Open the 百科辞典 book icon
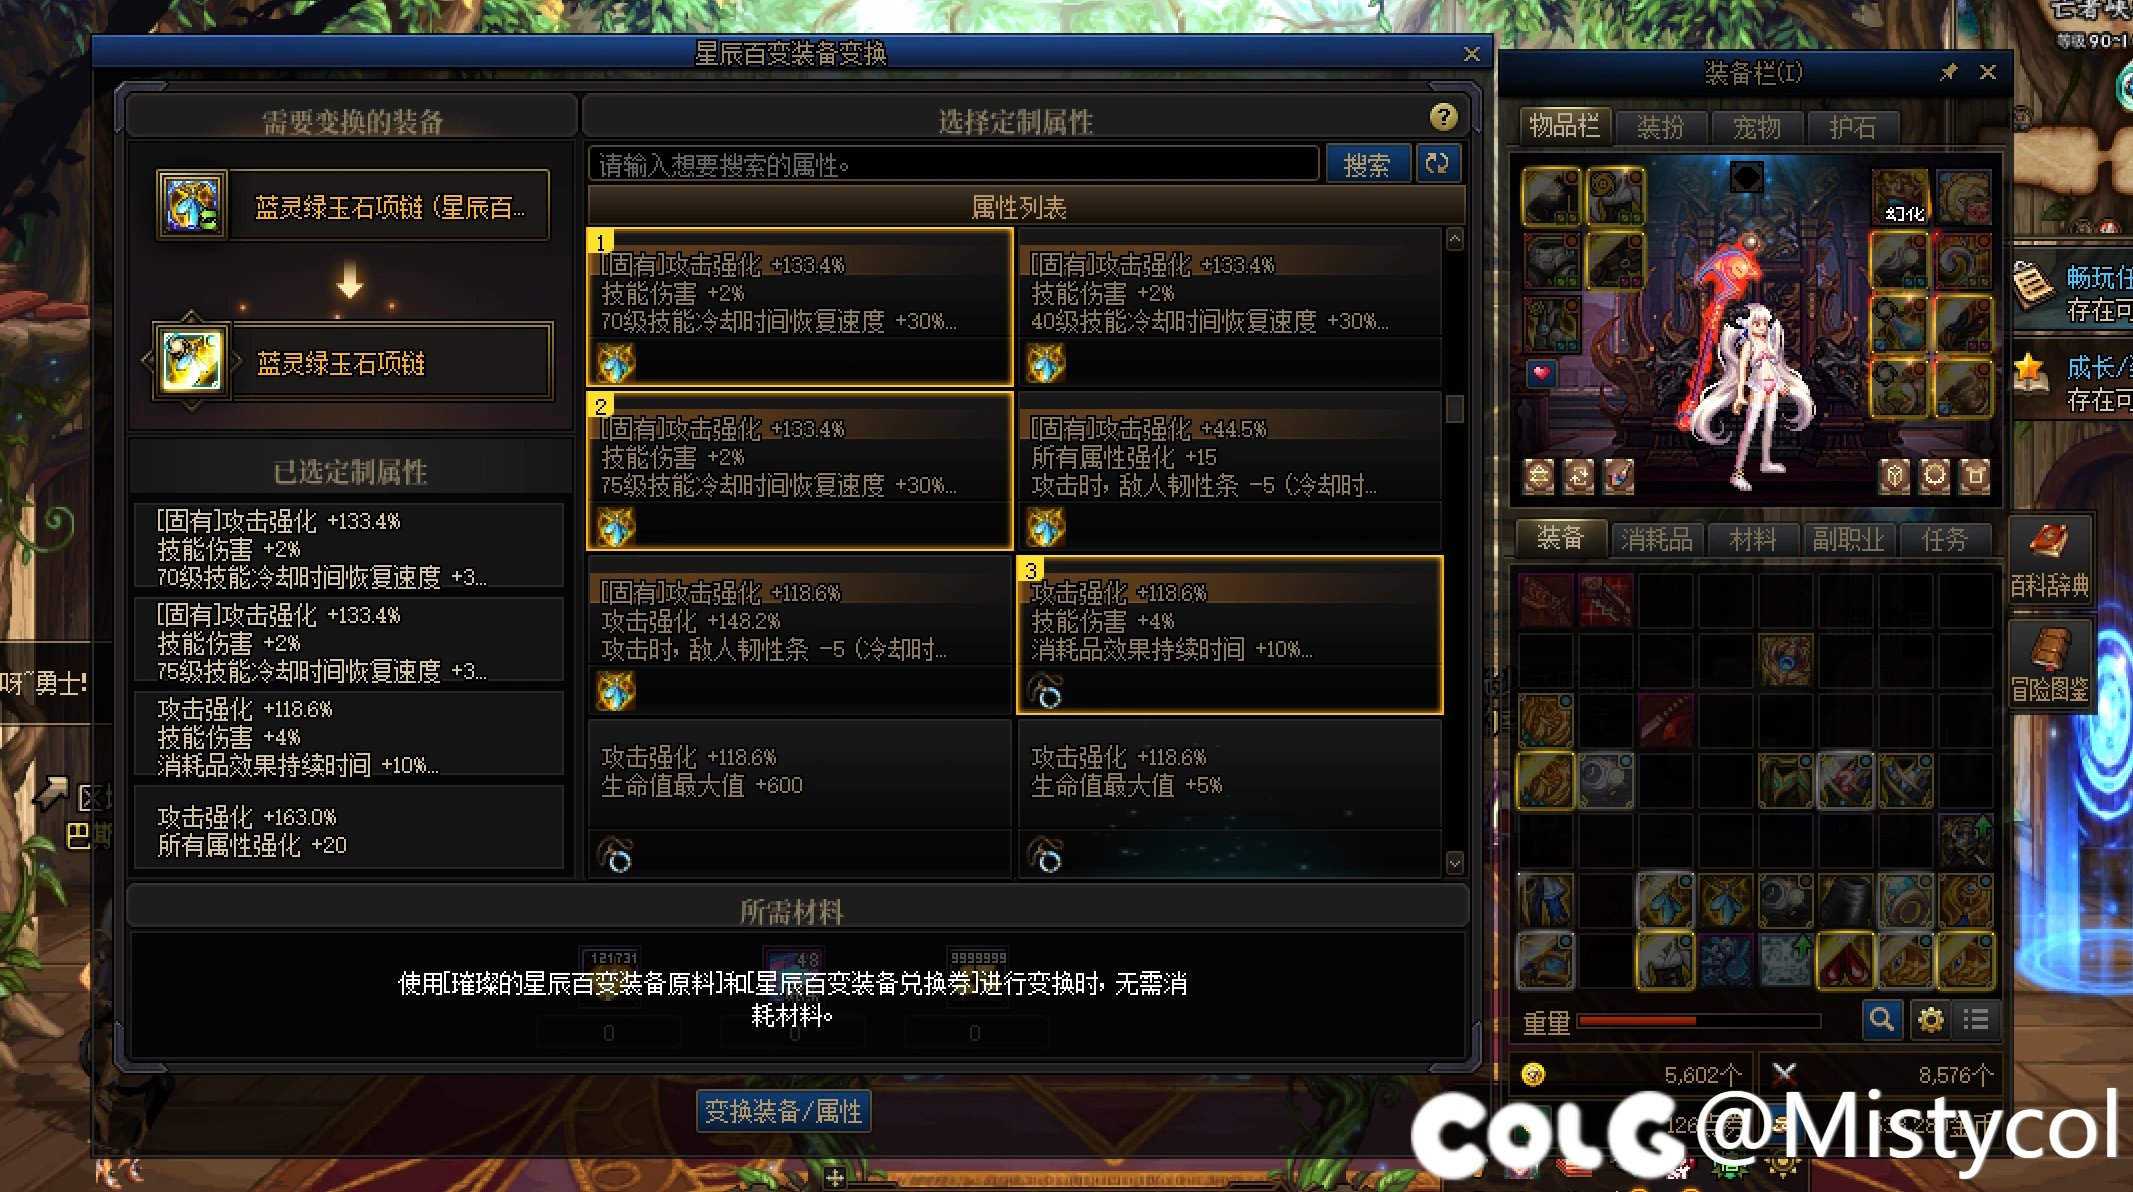The height and width of the screenshot is (1192, 2133). pyautogui.click(x=2049, y=559)
